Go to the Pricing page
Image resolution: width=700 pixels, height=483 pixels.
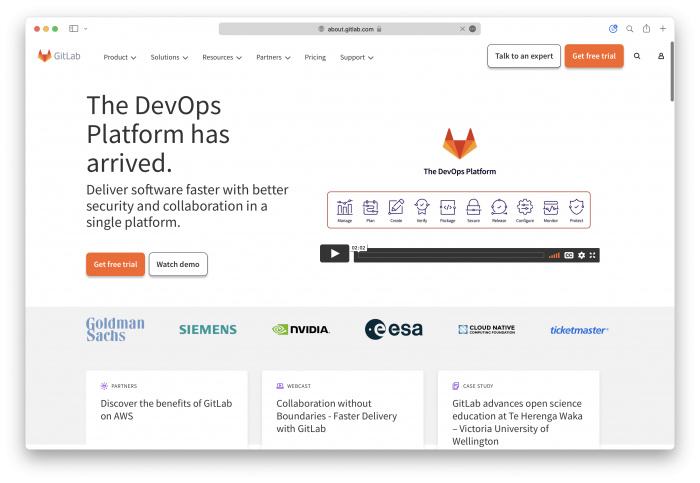[315, 57]
